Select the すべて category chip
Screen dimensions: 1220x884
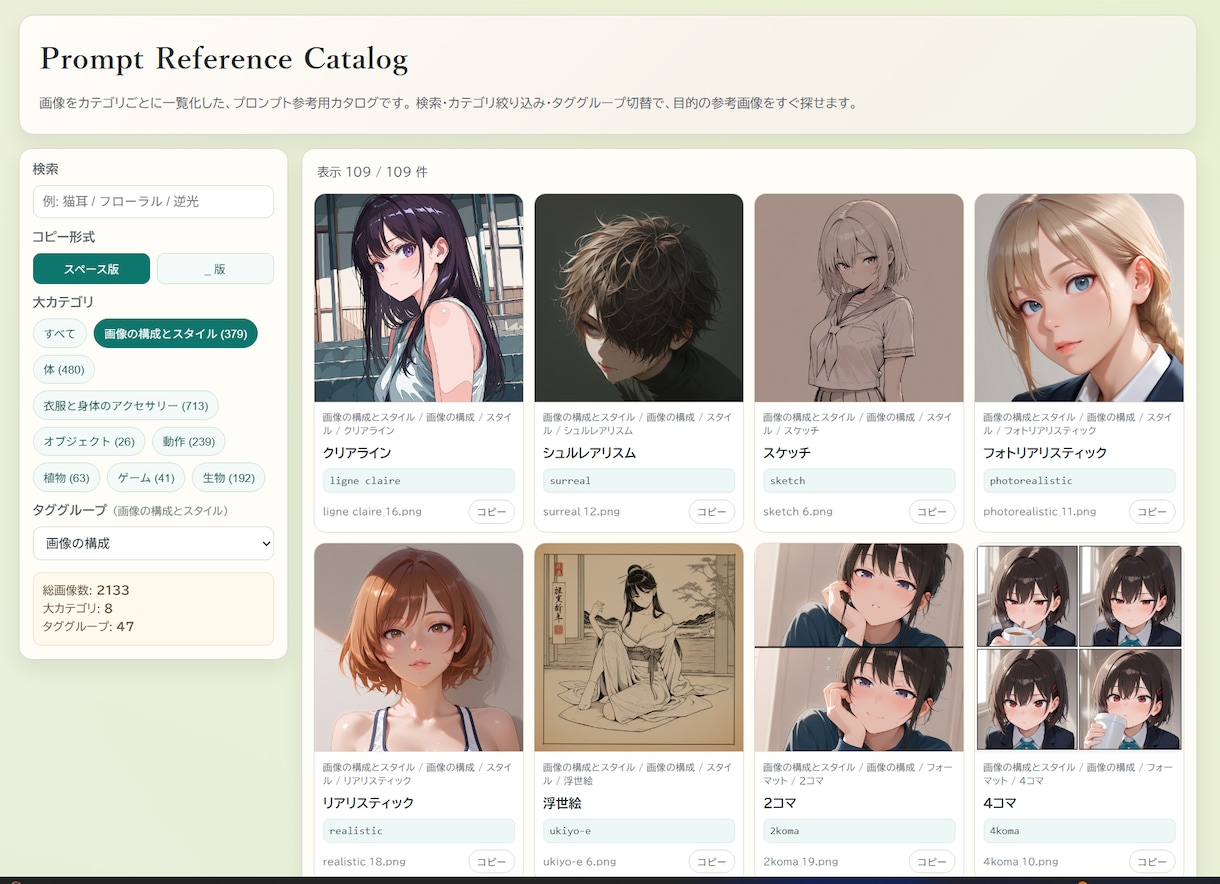point(60,334)
